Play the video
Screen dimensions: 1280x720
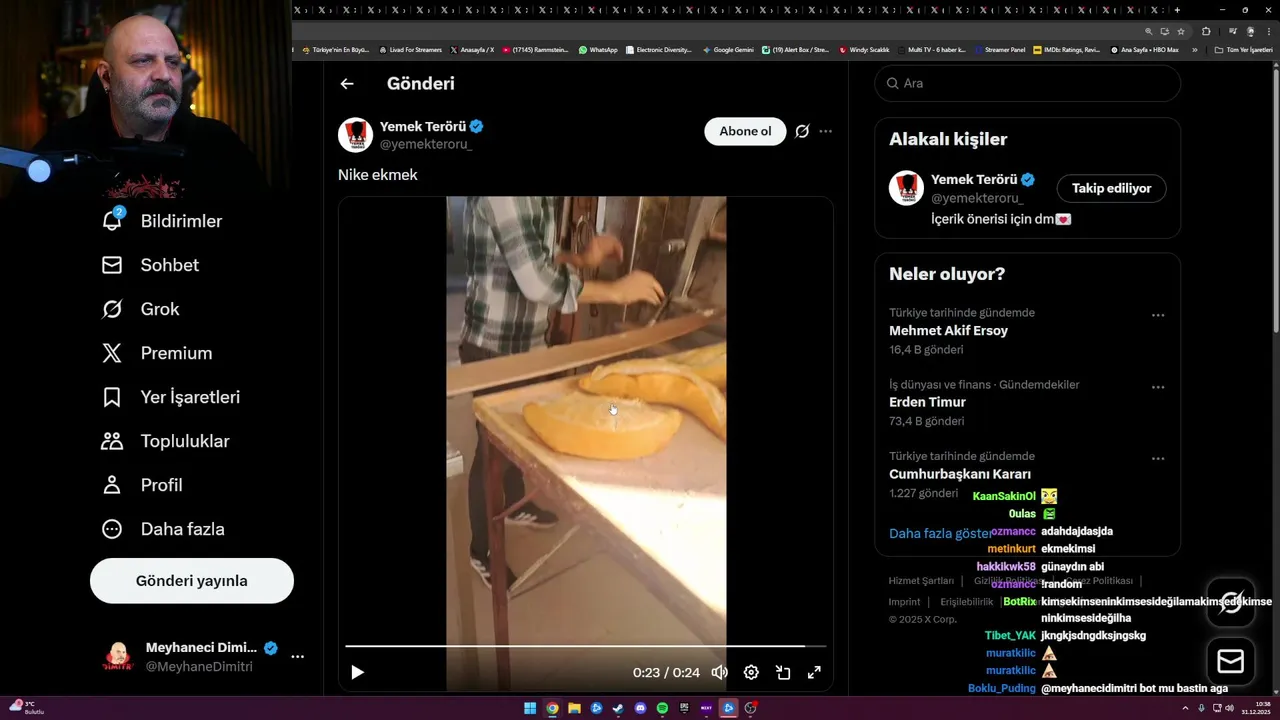(x=357, y=672)
